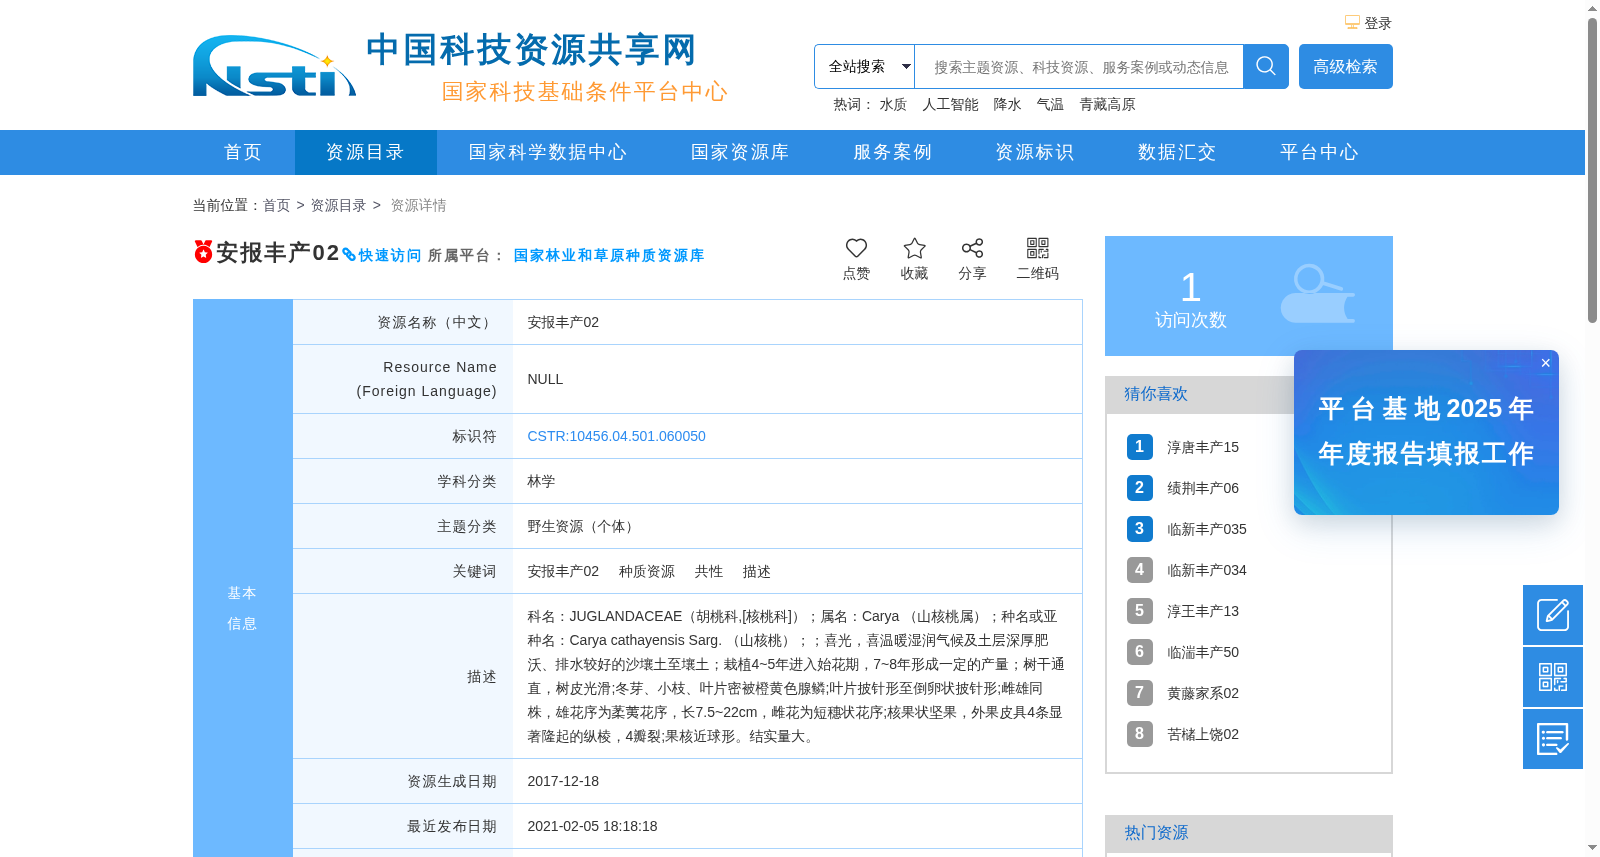Screen dimensions: 1600x857
Task: Focus the resource search input field
Action: 1079,67
